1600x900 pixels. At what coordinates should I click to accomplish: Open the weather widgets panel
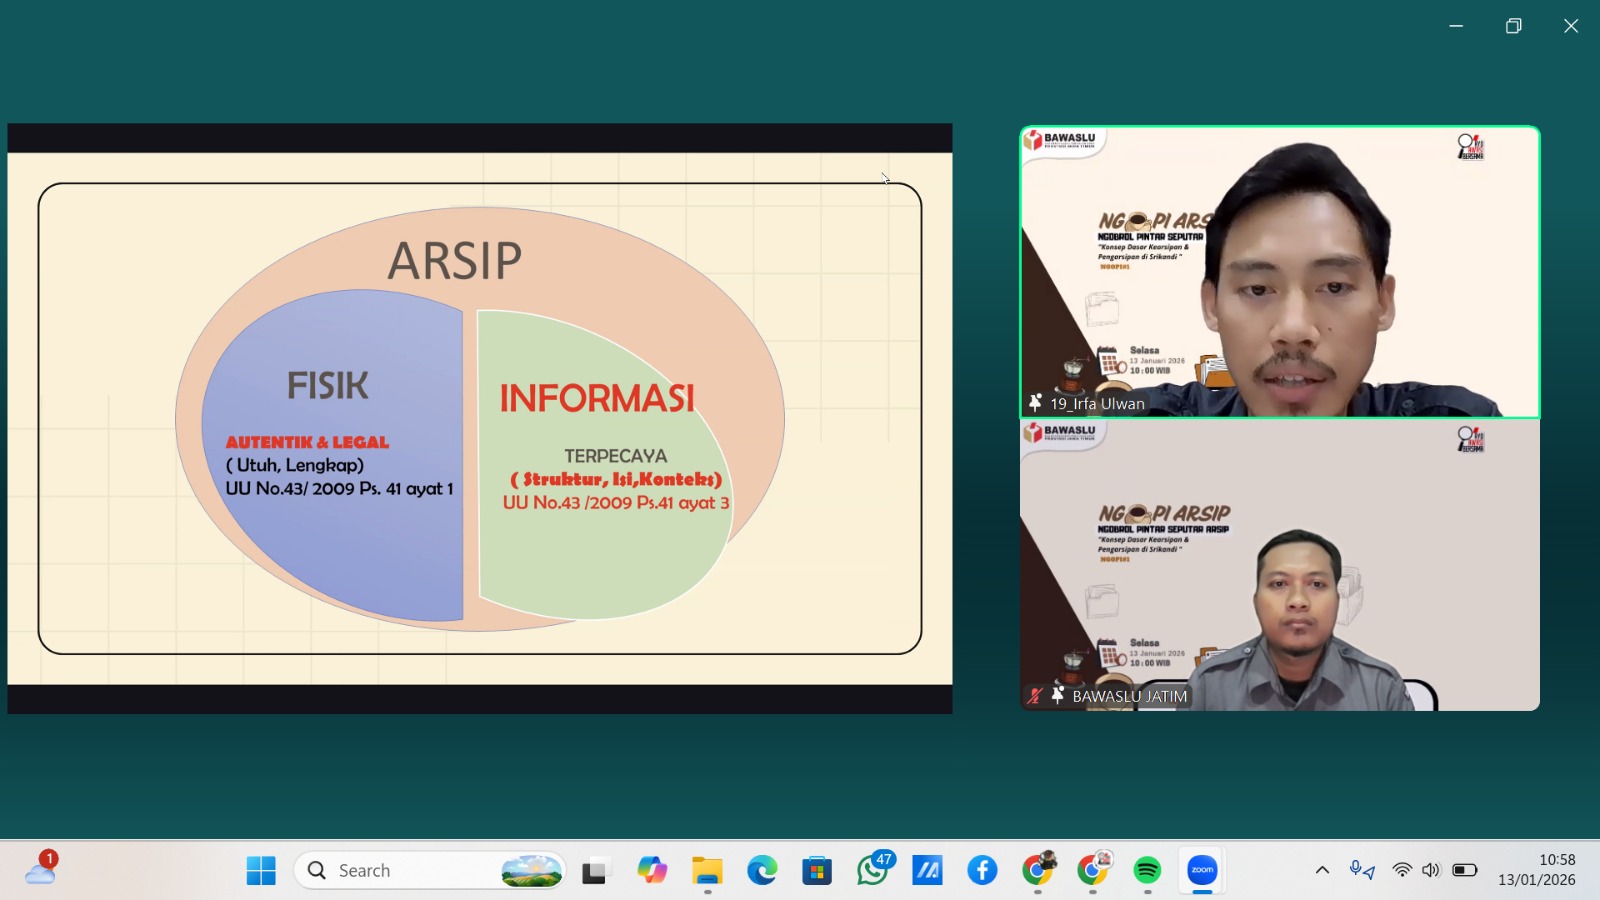click(41, 868)
